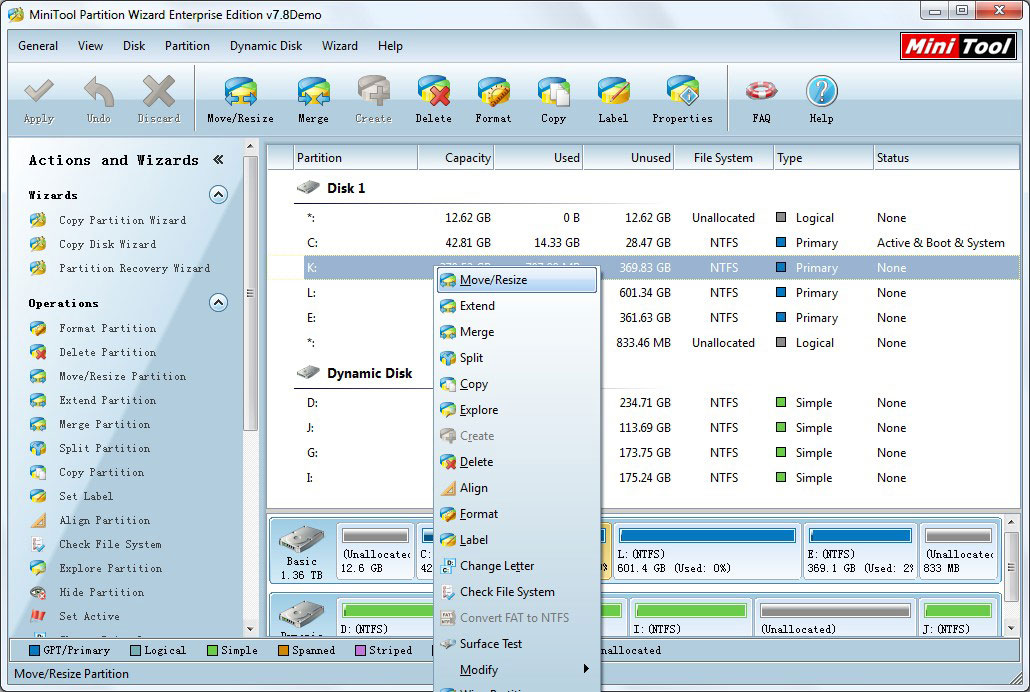Open the Format toolbar tool

(x=493, y=100)
